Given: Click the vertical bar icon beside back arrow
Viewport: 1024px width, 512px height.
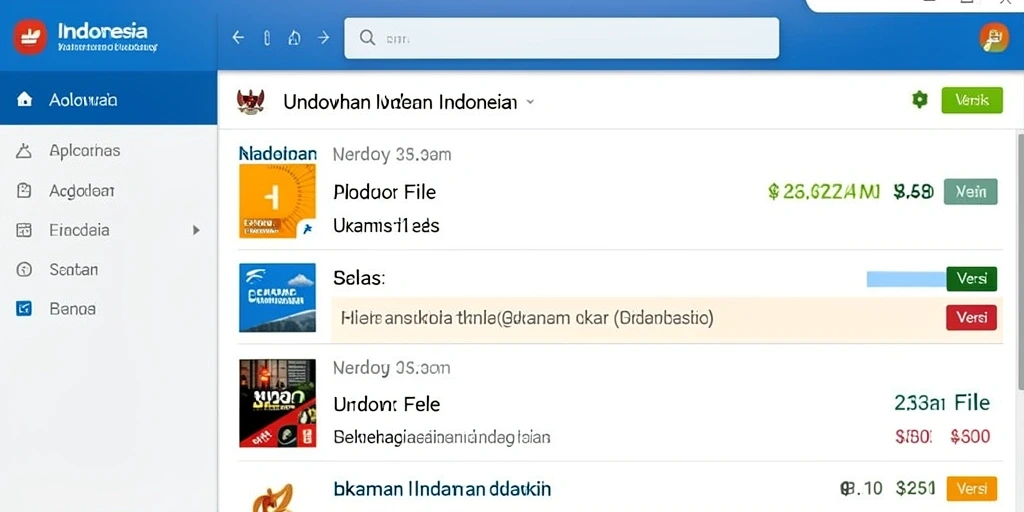Looking at the screenshot, I should click(266, 38).
